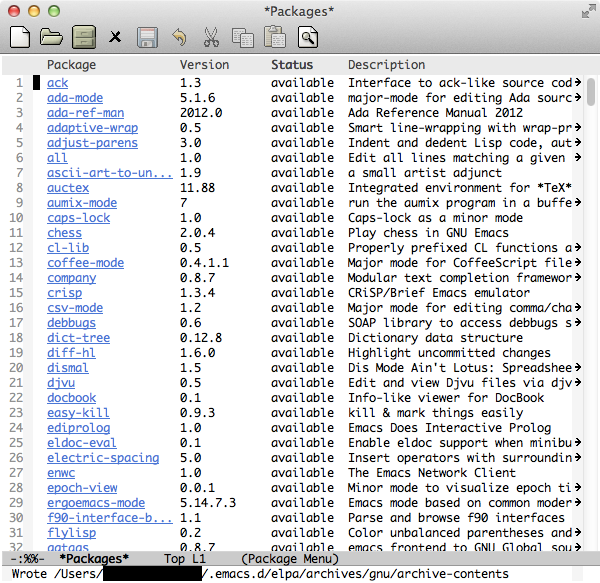Open the eldoc-eval package link
This screenshot has width=600, height=583.
tap(82, 443)
